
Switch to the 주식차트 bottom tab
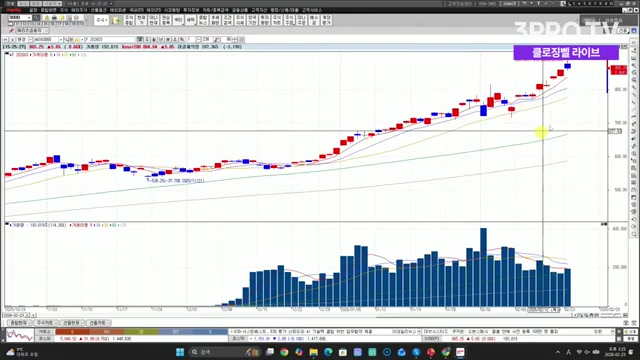click(x=45, y=323)
